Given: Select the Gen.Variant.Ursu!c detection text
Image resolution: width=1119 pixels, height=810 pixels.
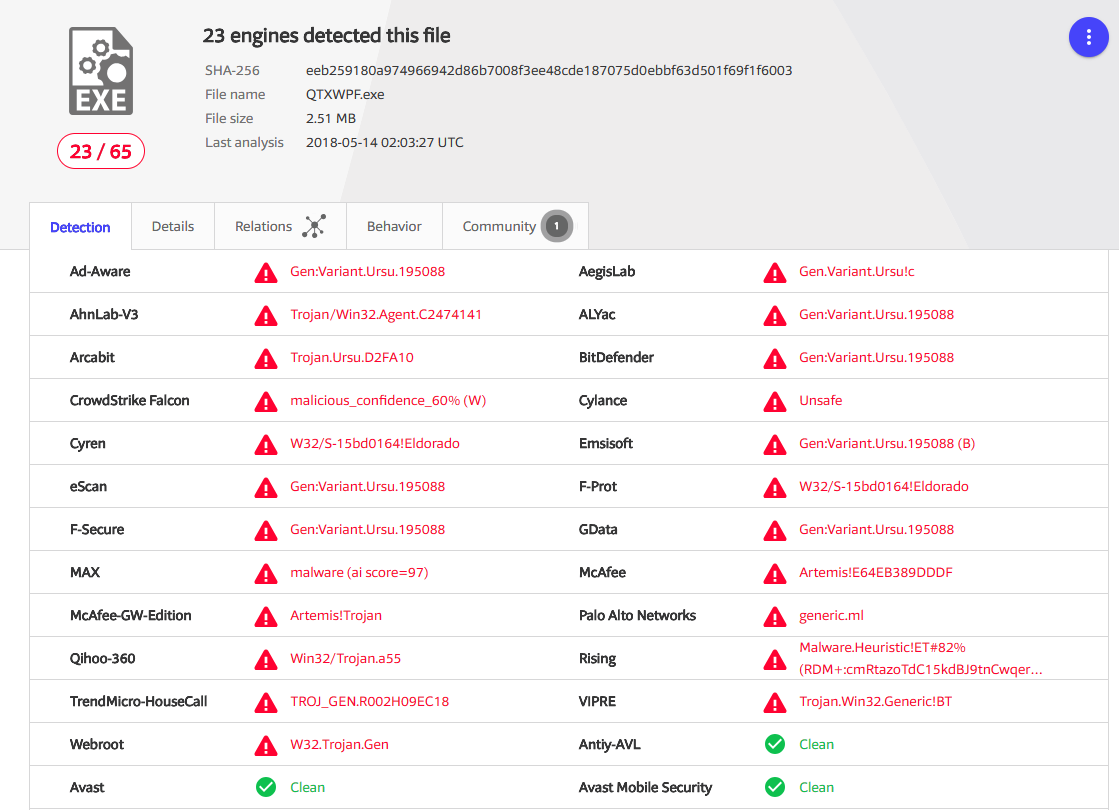Looking at the screenshot, I should pyautogui.click(x=856, y=271).
